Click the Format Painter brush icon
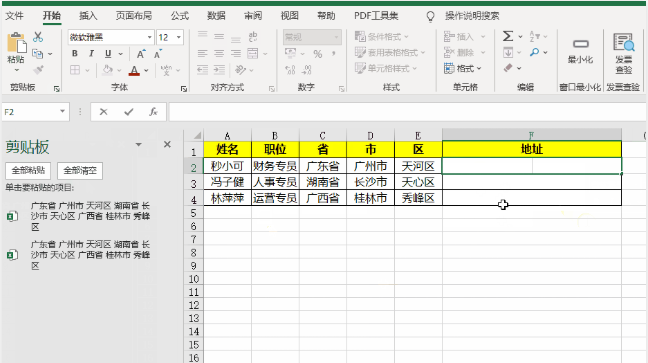Viewport: 648px width, 363px height. point(38,70)
